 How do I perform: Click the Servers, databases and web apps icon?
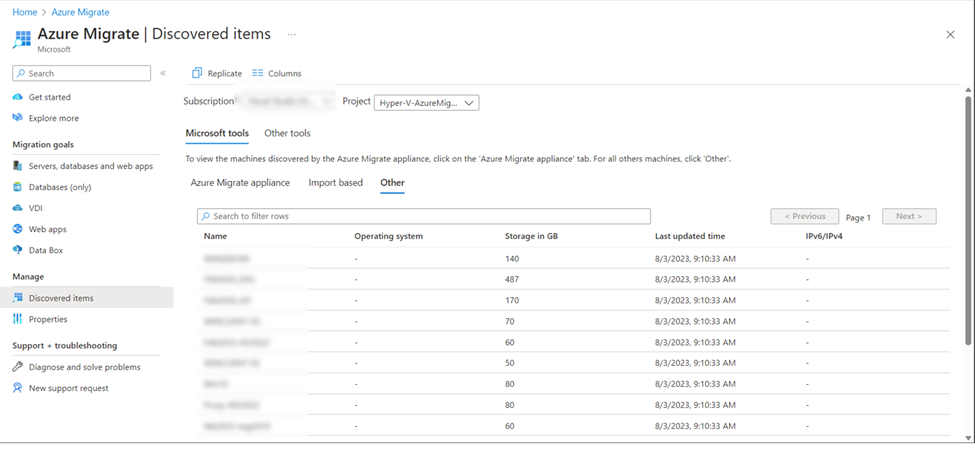pyautogui.click(x=17, y=166)
